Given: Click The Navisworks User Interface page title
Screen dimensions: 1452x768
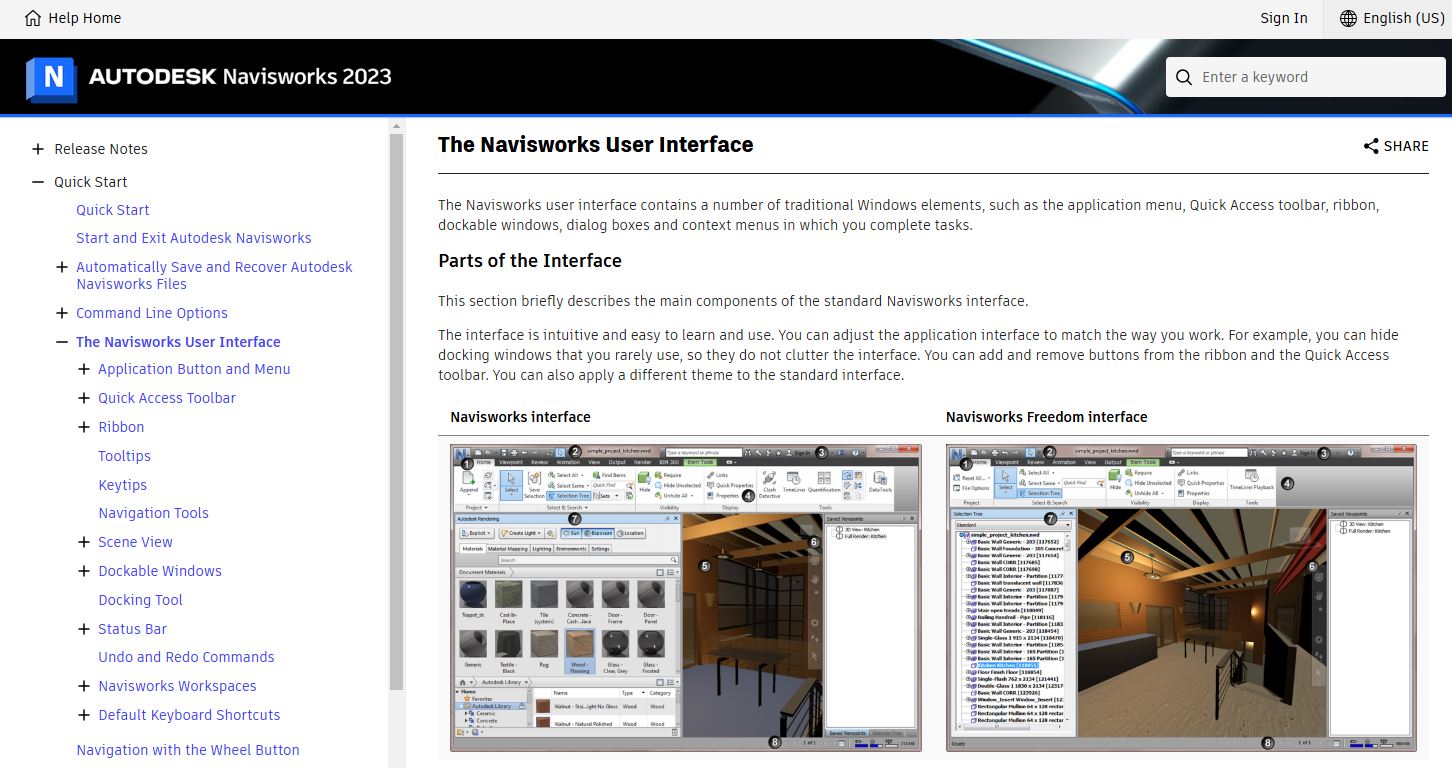Looking at the screenshot, I should tap(596, 145).
